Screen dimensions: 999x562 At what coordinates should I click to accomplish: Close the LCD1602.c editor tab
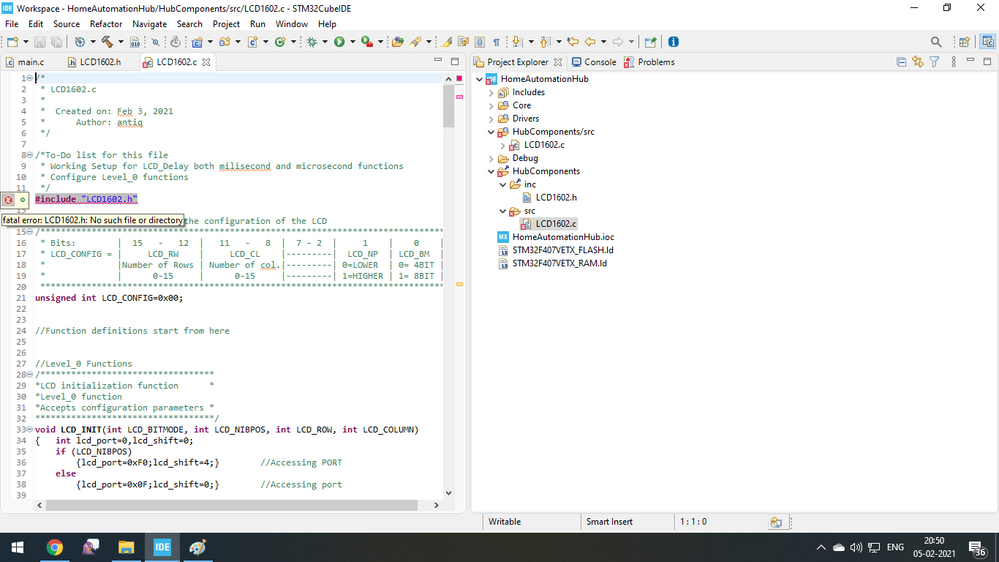(x=206, y=62)
